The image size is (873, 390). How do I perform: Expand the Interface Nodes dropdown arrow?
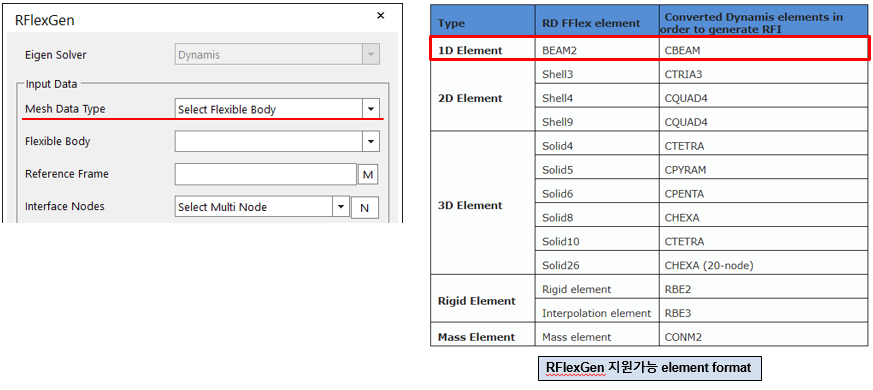341,207
